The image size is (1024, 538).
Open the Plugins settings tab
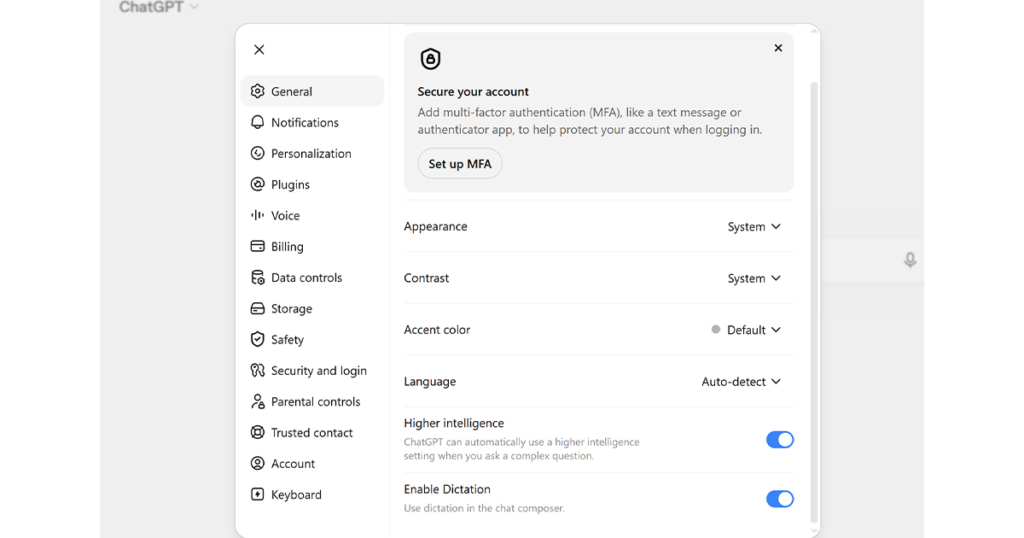(312, 184)
